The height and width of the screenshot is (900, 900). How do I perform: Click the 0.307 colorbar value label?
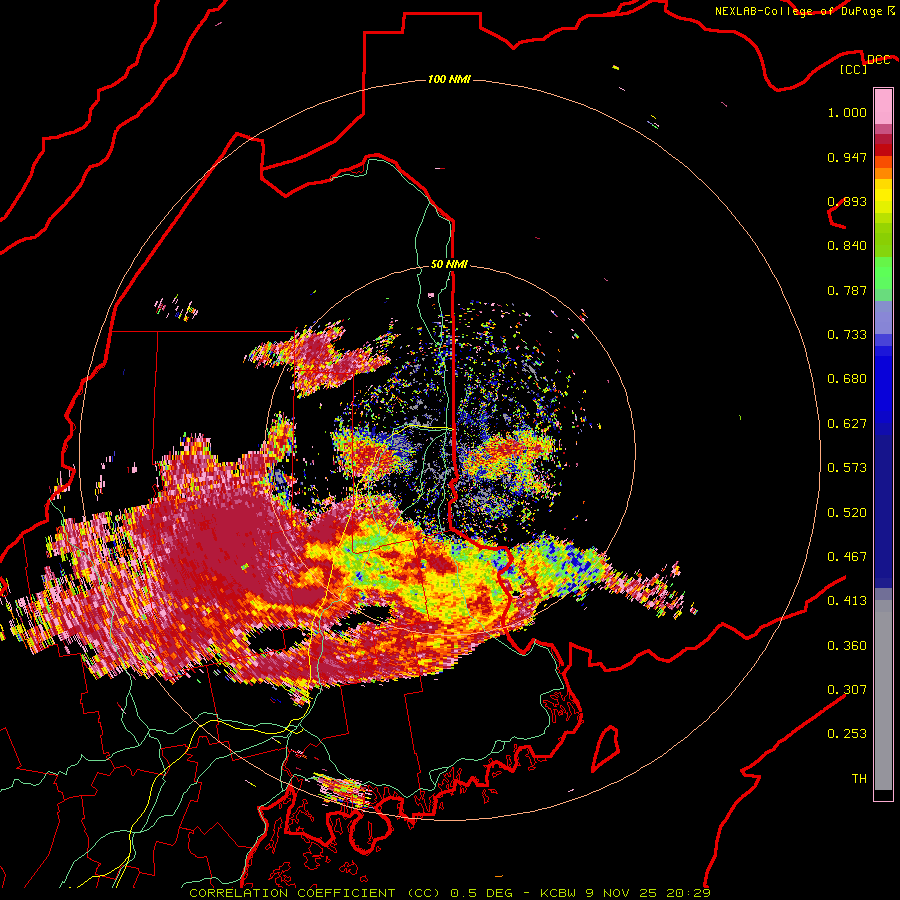pos(847,690)
